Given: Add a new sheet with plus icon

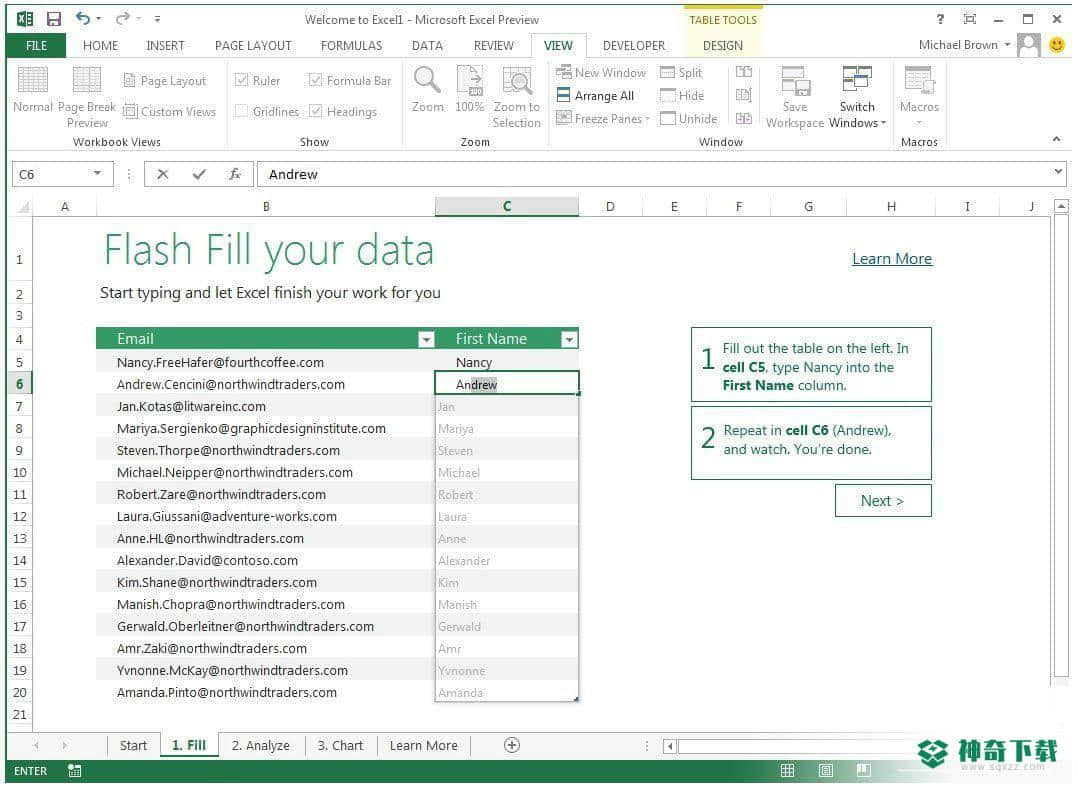Looking at the screenshot, I should pos(512,745).
